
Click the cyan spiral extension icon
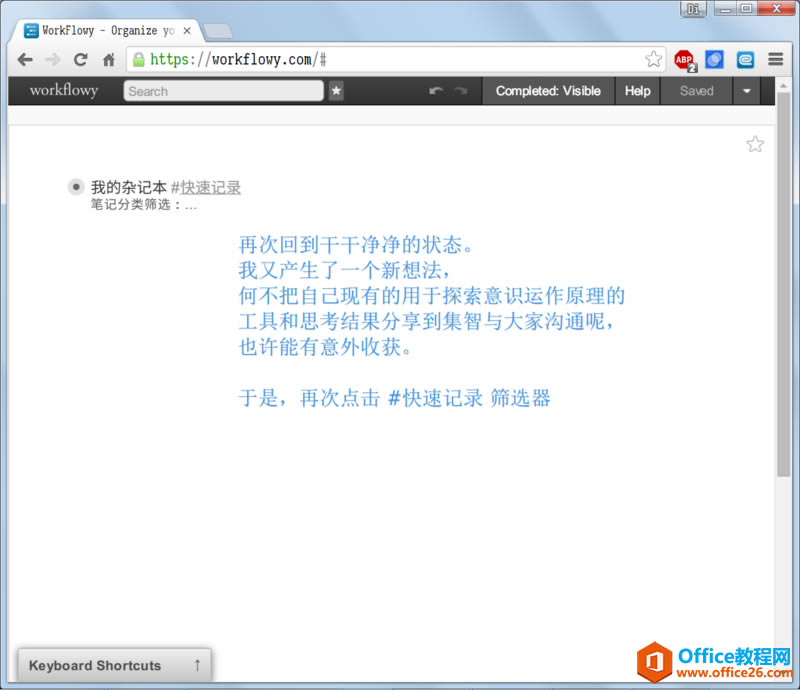(745, 60)
